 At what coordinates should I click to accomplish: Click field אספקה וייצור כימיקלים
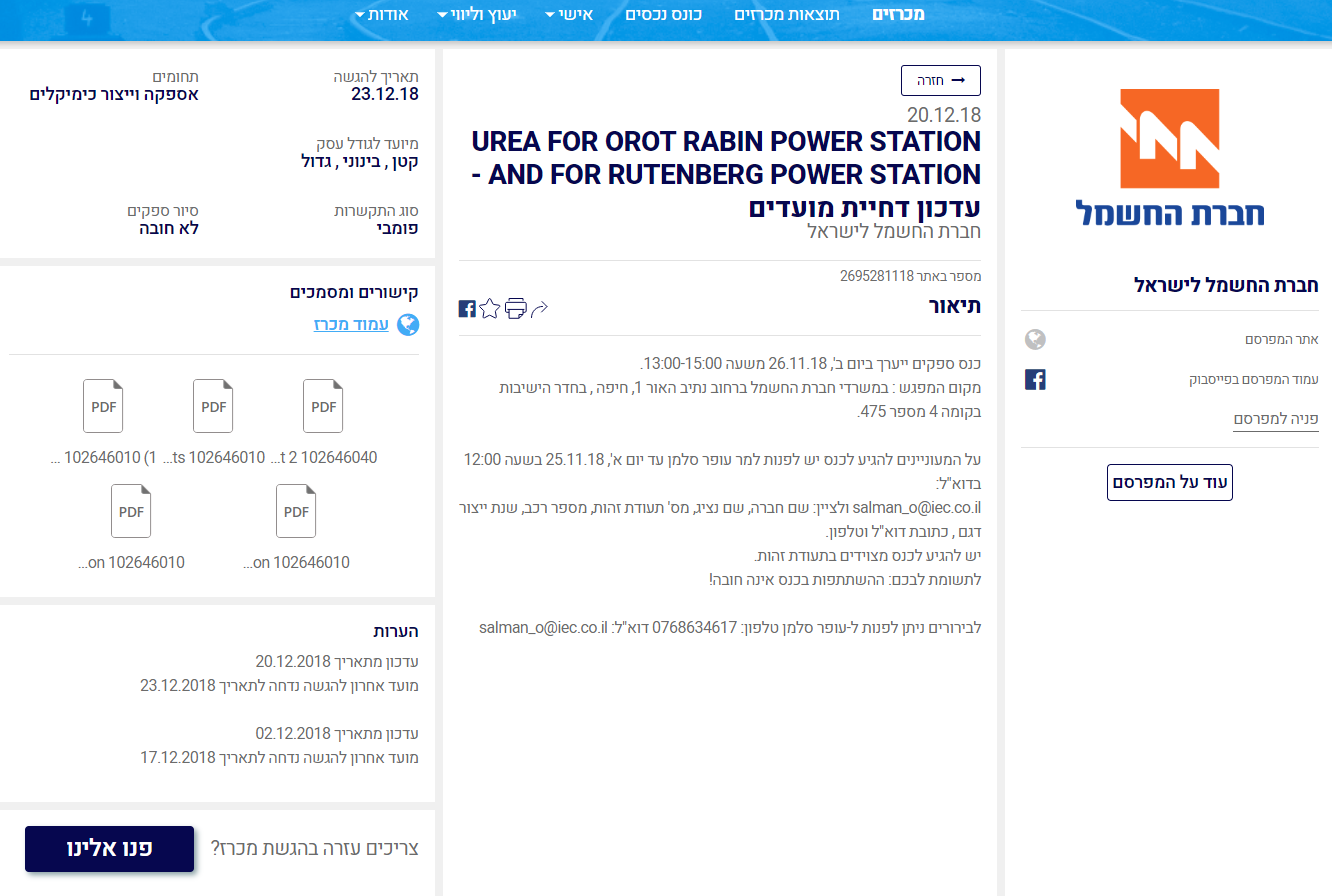coord(114,95)
